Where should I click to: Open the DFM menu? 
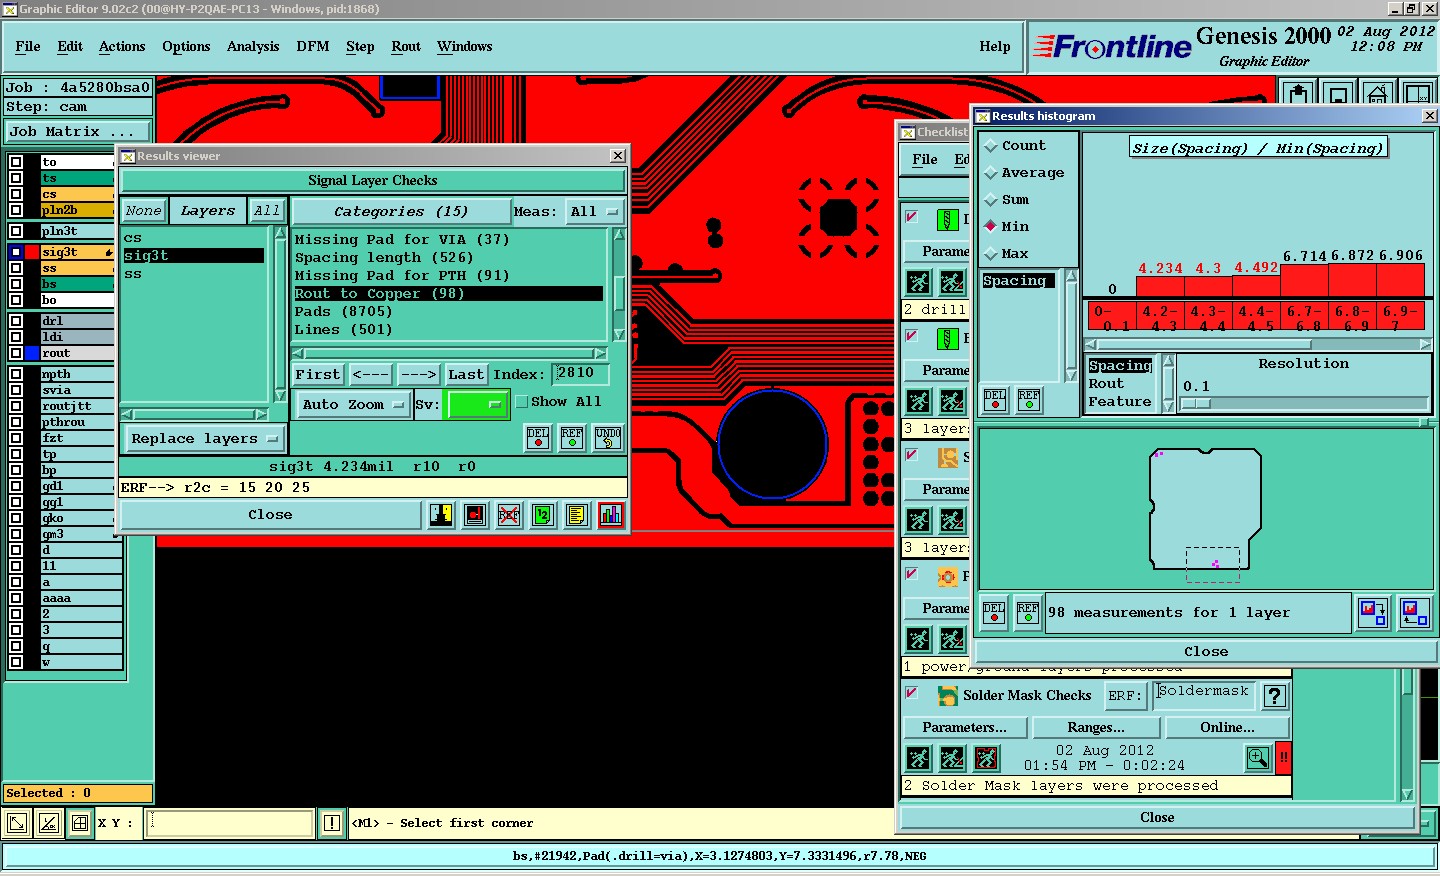click(313, 47)
